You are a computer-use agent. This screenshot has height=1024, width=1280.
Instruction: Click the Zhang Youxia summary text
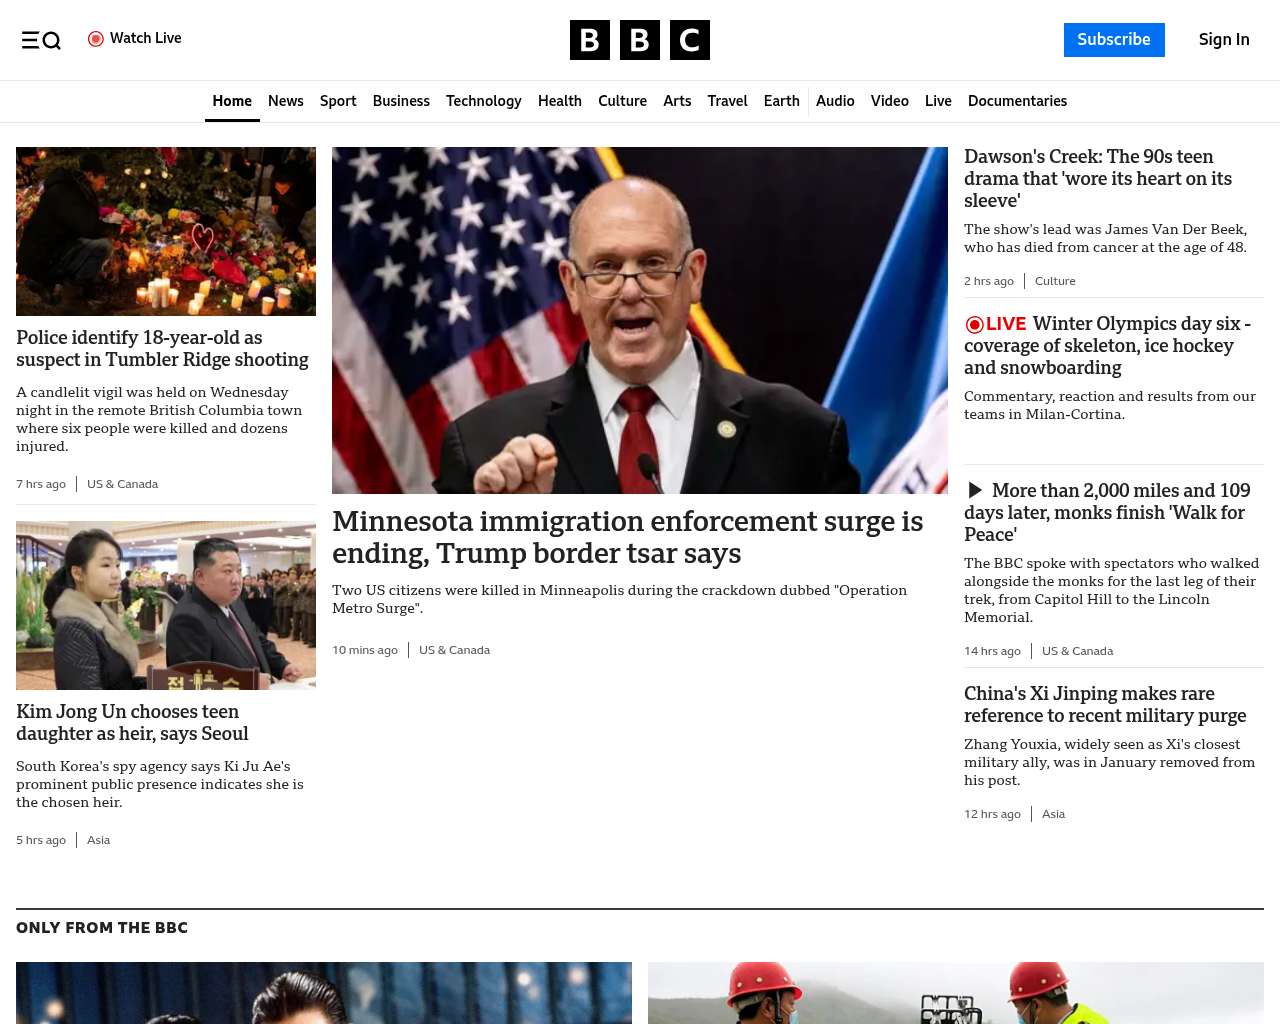point(1109,762)
